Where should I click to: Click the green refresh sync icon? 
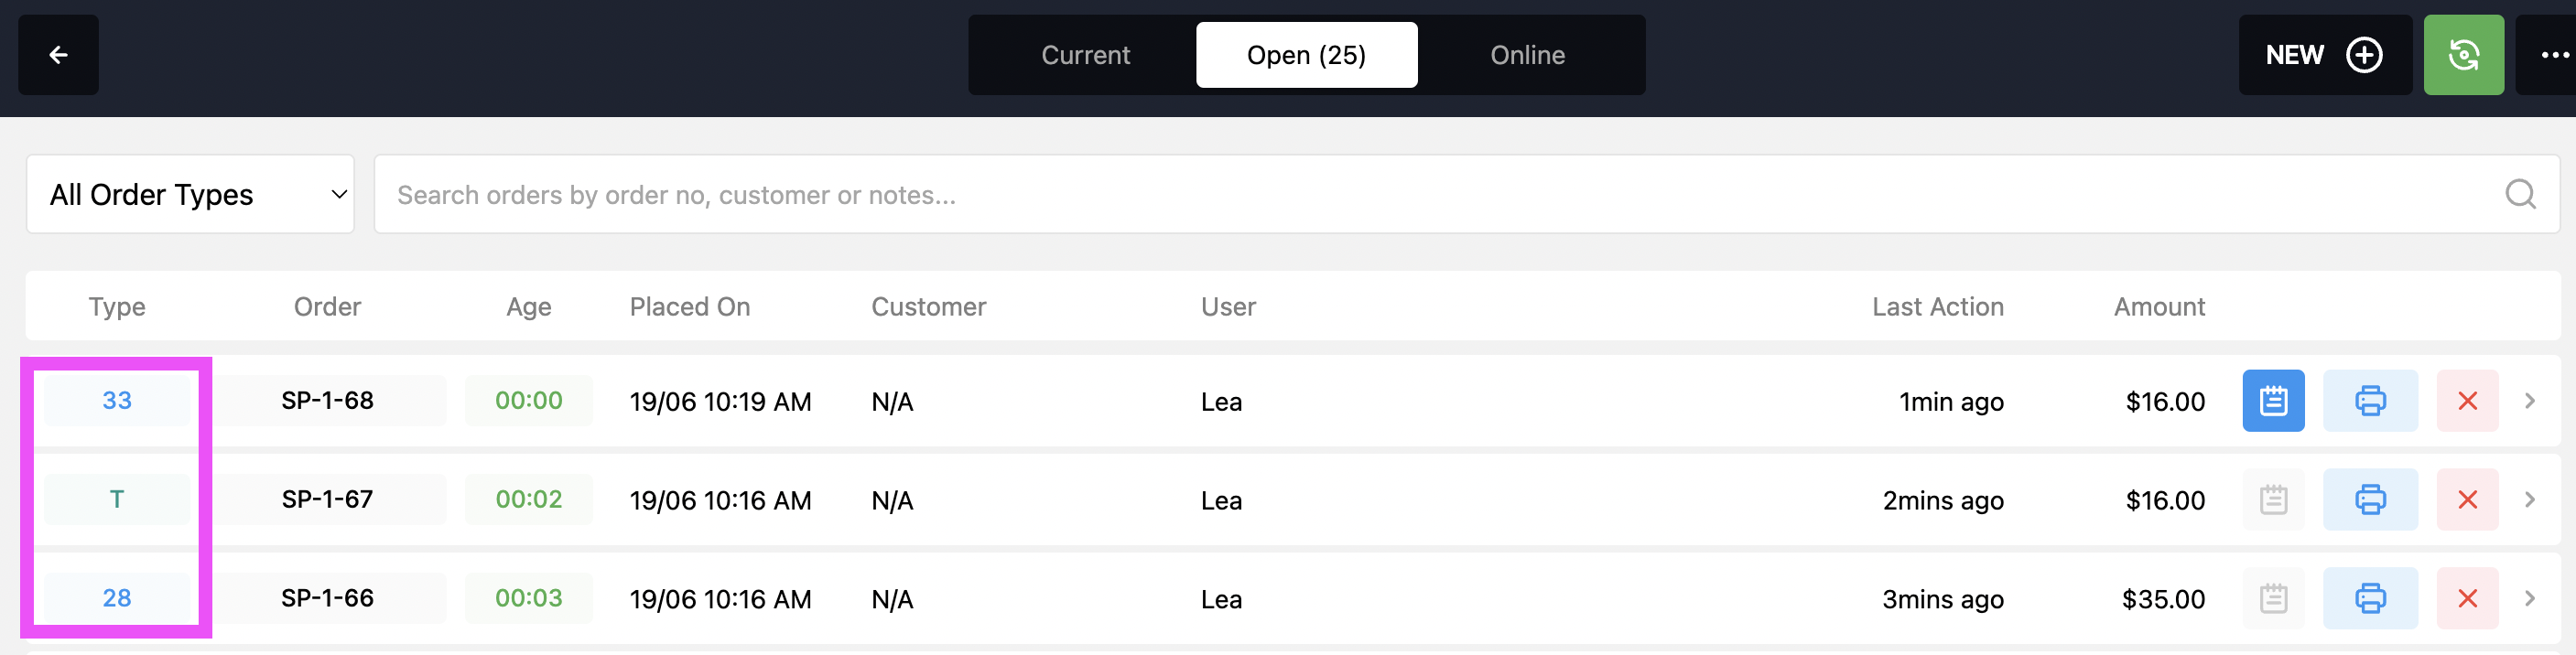[x=2463, y=55]
